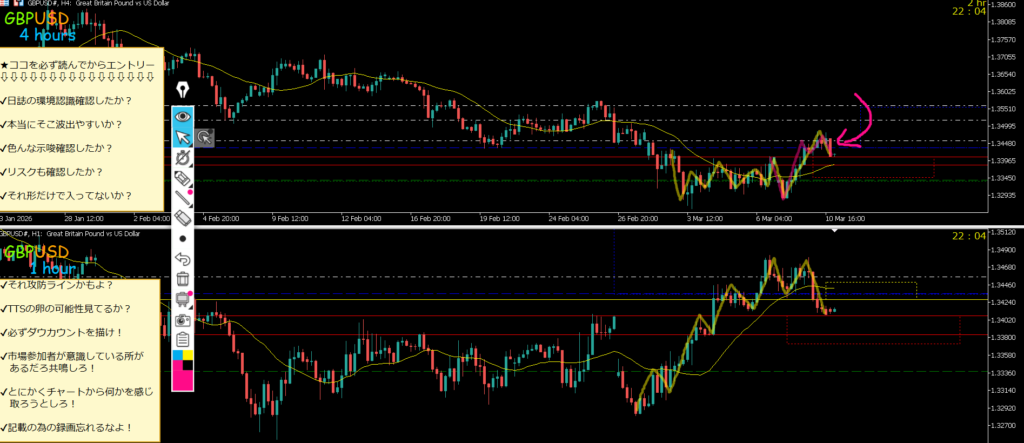
Task: Capture a screenshot with the camera icon
Action: [x=183, y=320]
